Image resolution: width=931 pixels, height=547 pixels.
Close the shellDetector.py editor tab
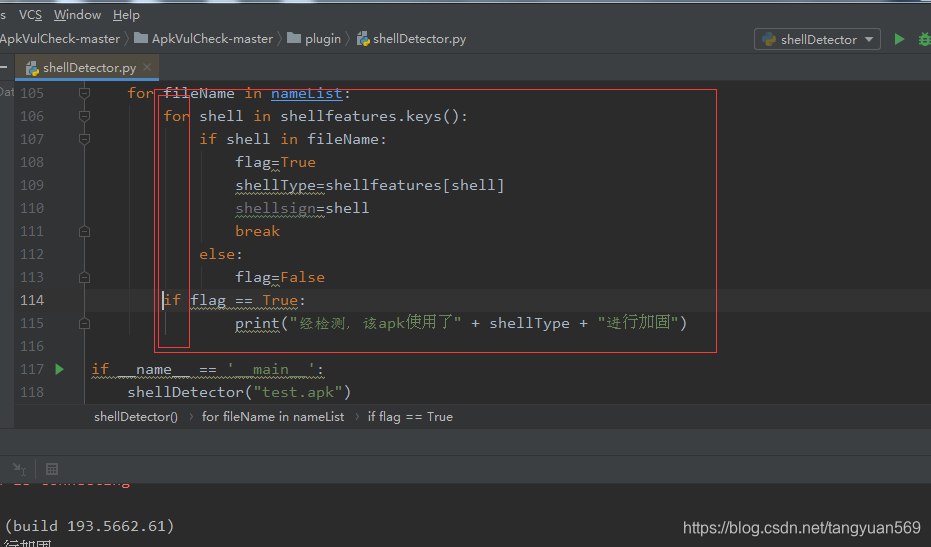[x=147, y=67]
